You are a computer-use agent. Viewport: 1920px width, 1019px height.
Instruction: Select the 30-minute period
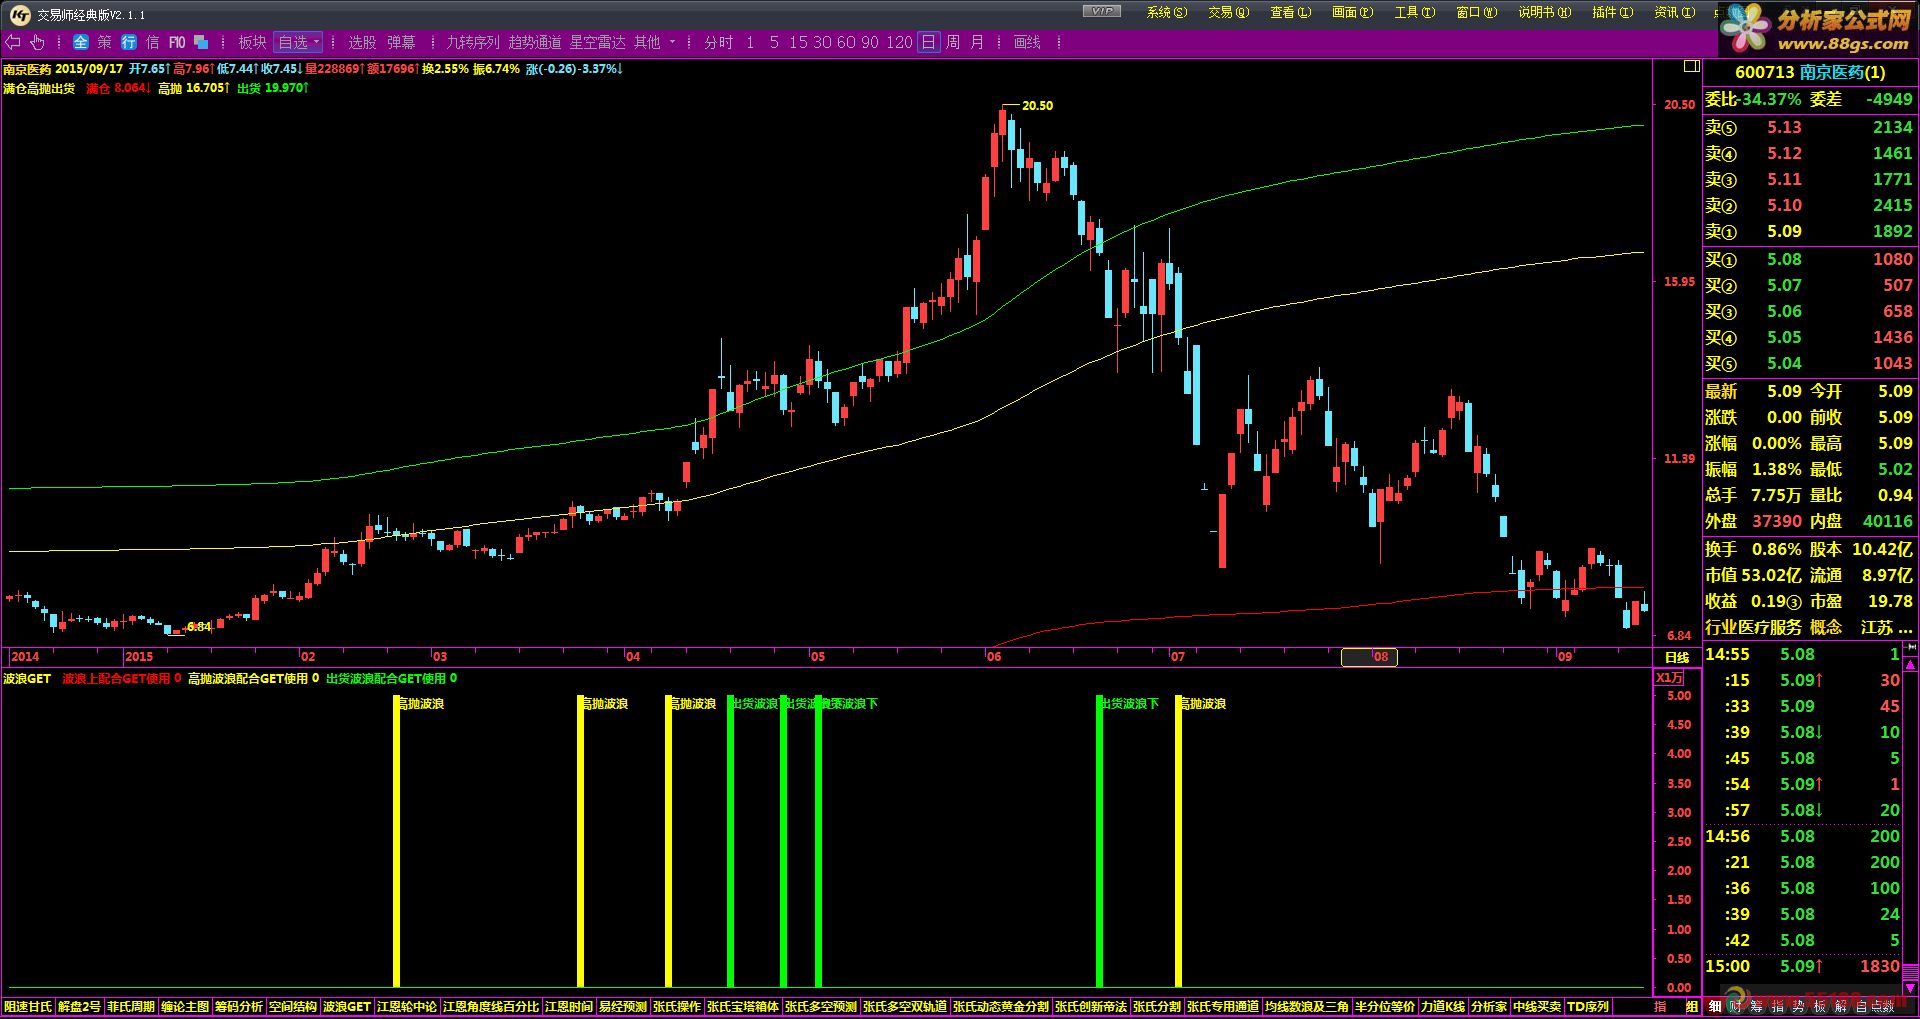coord(822,42)
